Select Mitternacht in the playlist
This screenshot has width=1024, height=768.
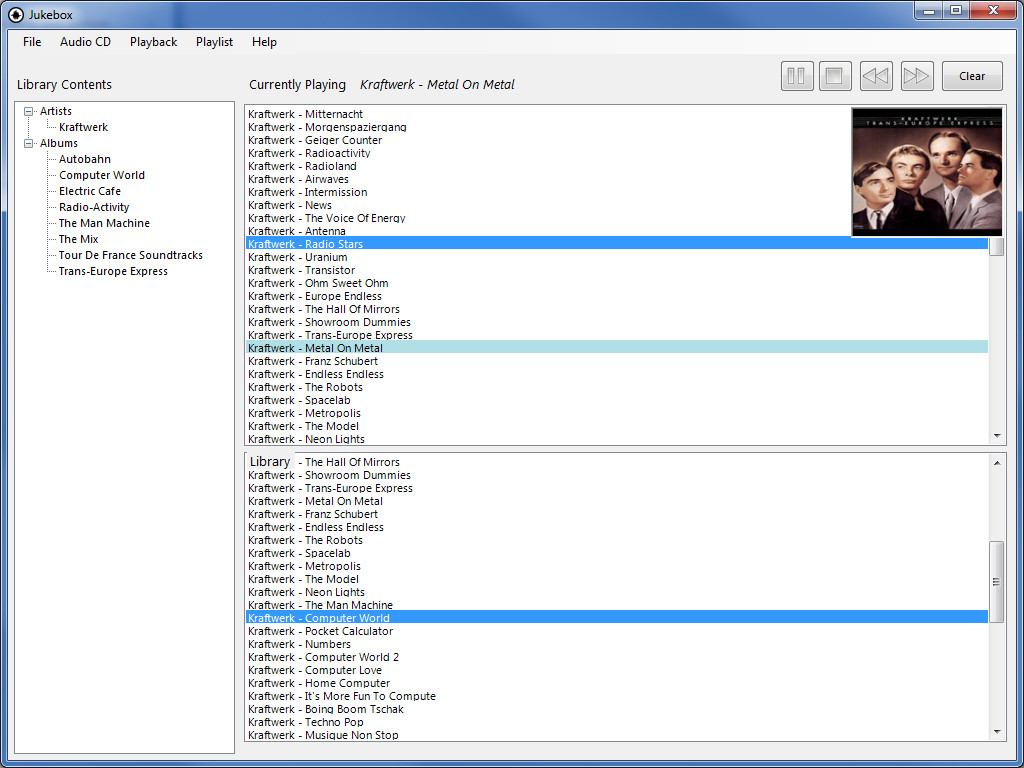pos(306,114)
